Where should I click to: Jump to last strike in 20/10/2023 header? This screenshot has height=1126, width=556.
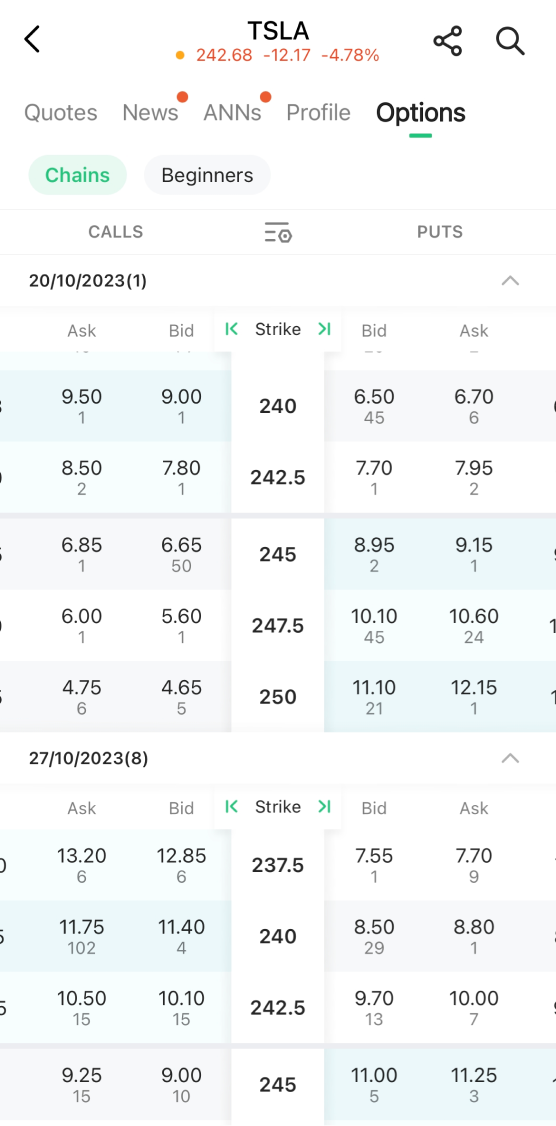[x=325, y=329]
